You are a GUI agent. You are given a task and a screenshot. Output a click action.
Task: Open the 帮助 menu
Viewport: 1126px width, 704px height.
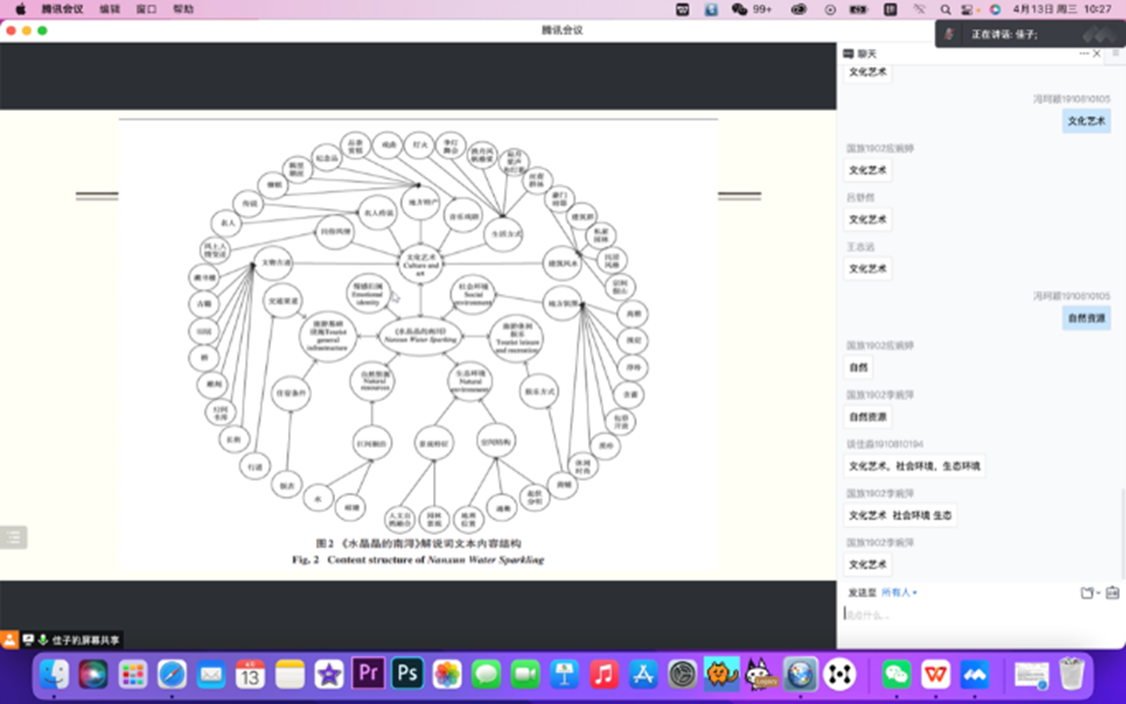(183, 9)
